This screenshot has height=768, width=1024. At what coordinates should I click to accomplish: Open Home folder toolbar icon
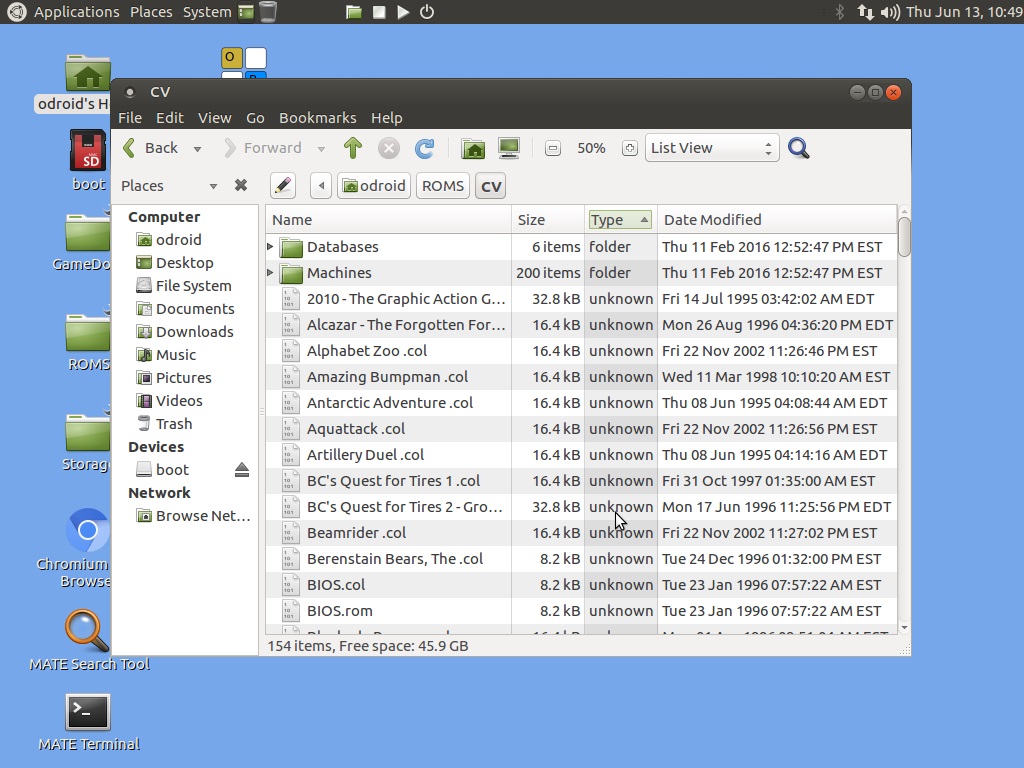pos(473,148)
